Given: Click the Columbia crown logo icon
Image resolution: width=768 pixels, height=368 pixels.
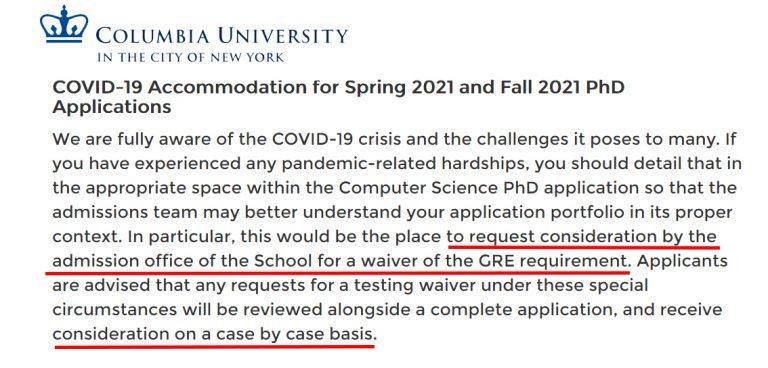Looking at the screenshot, I should pyautogui.click(x=65, y=24).
